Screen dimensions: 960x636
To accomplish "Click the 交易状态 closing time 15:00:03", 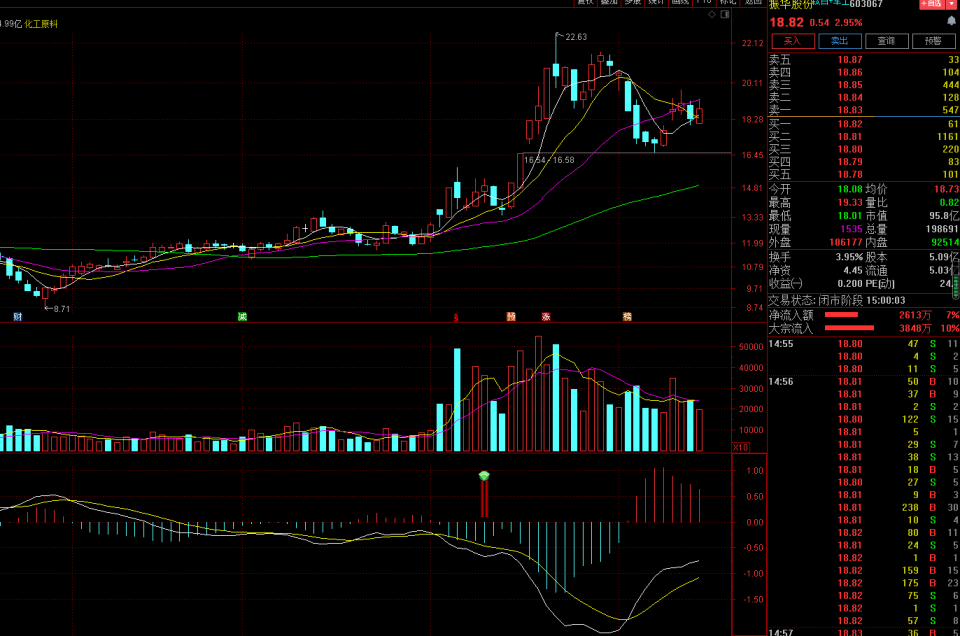I will (885, 301).
